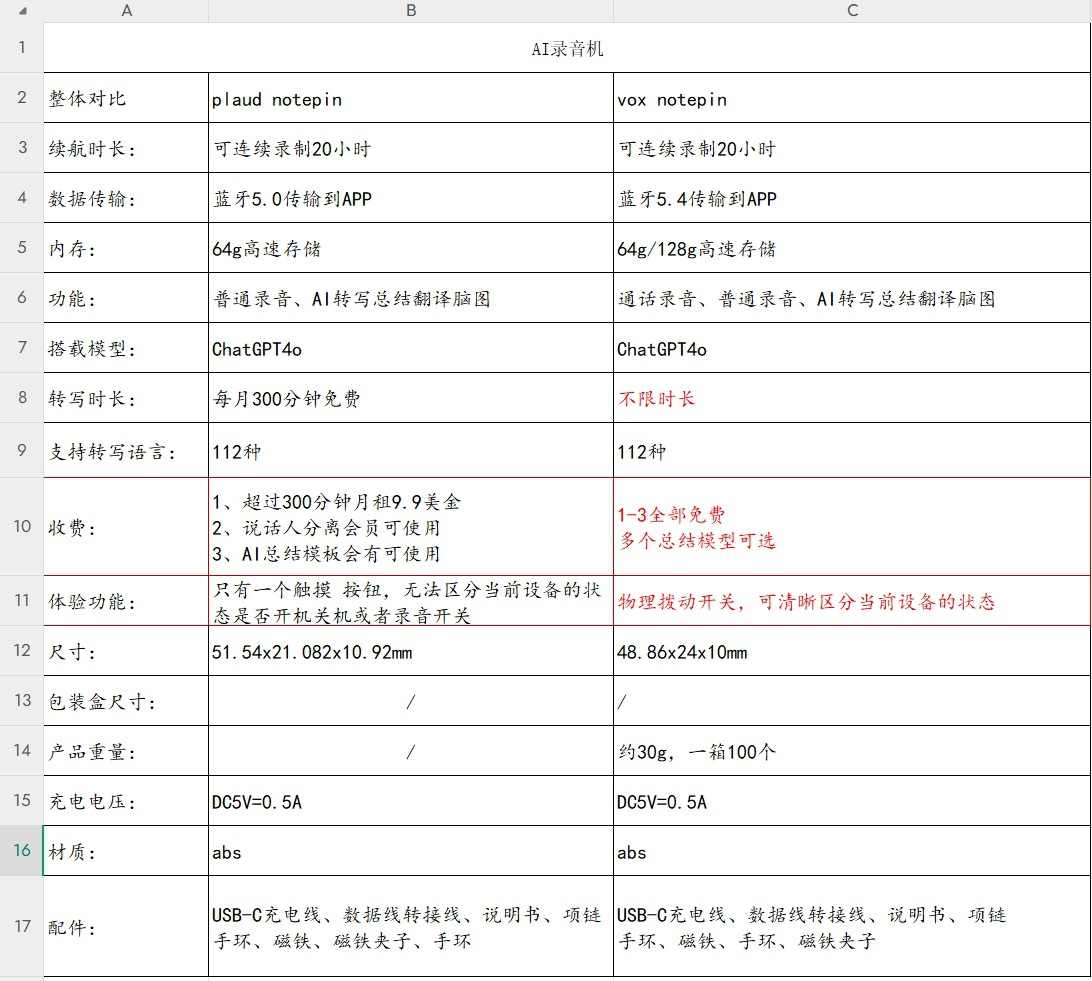Select column B header
Screen dimensions: 1092x981
click(411, 10)
